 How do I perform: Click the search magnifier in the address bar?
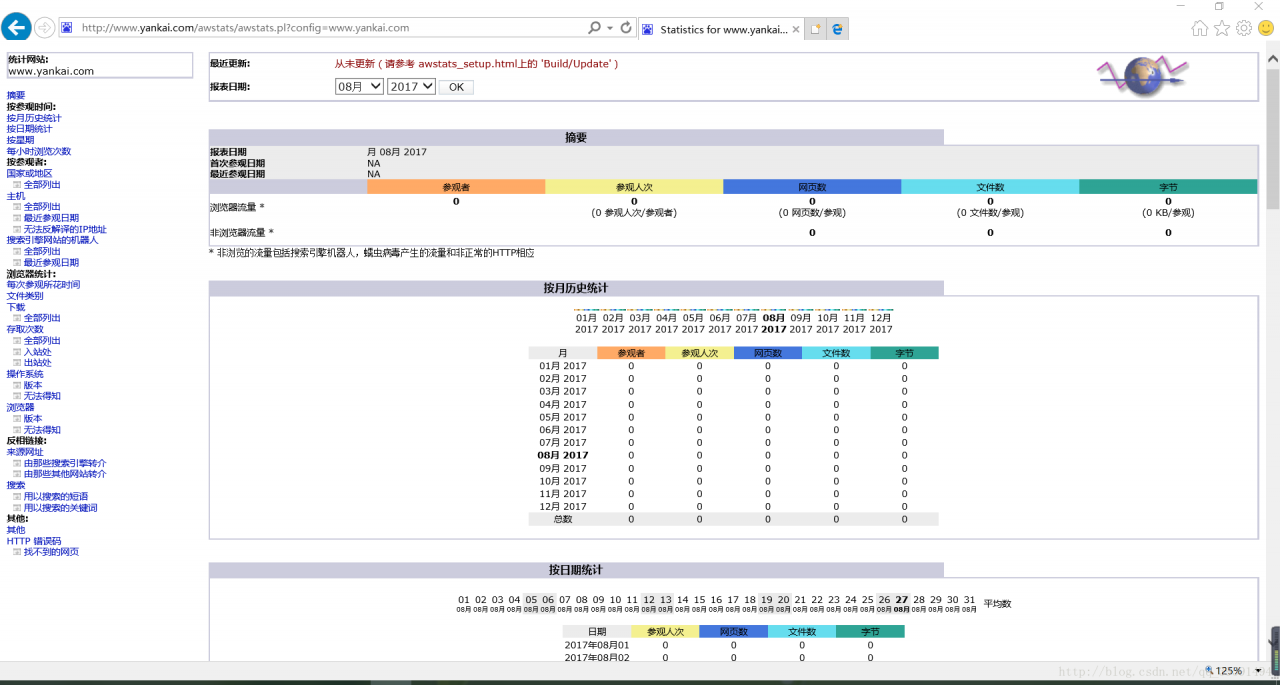(593, 28)
